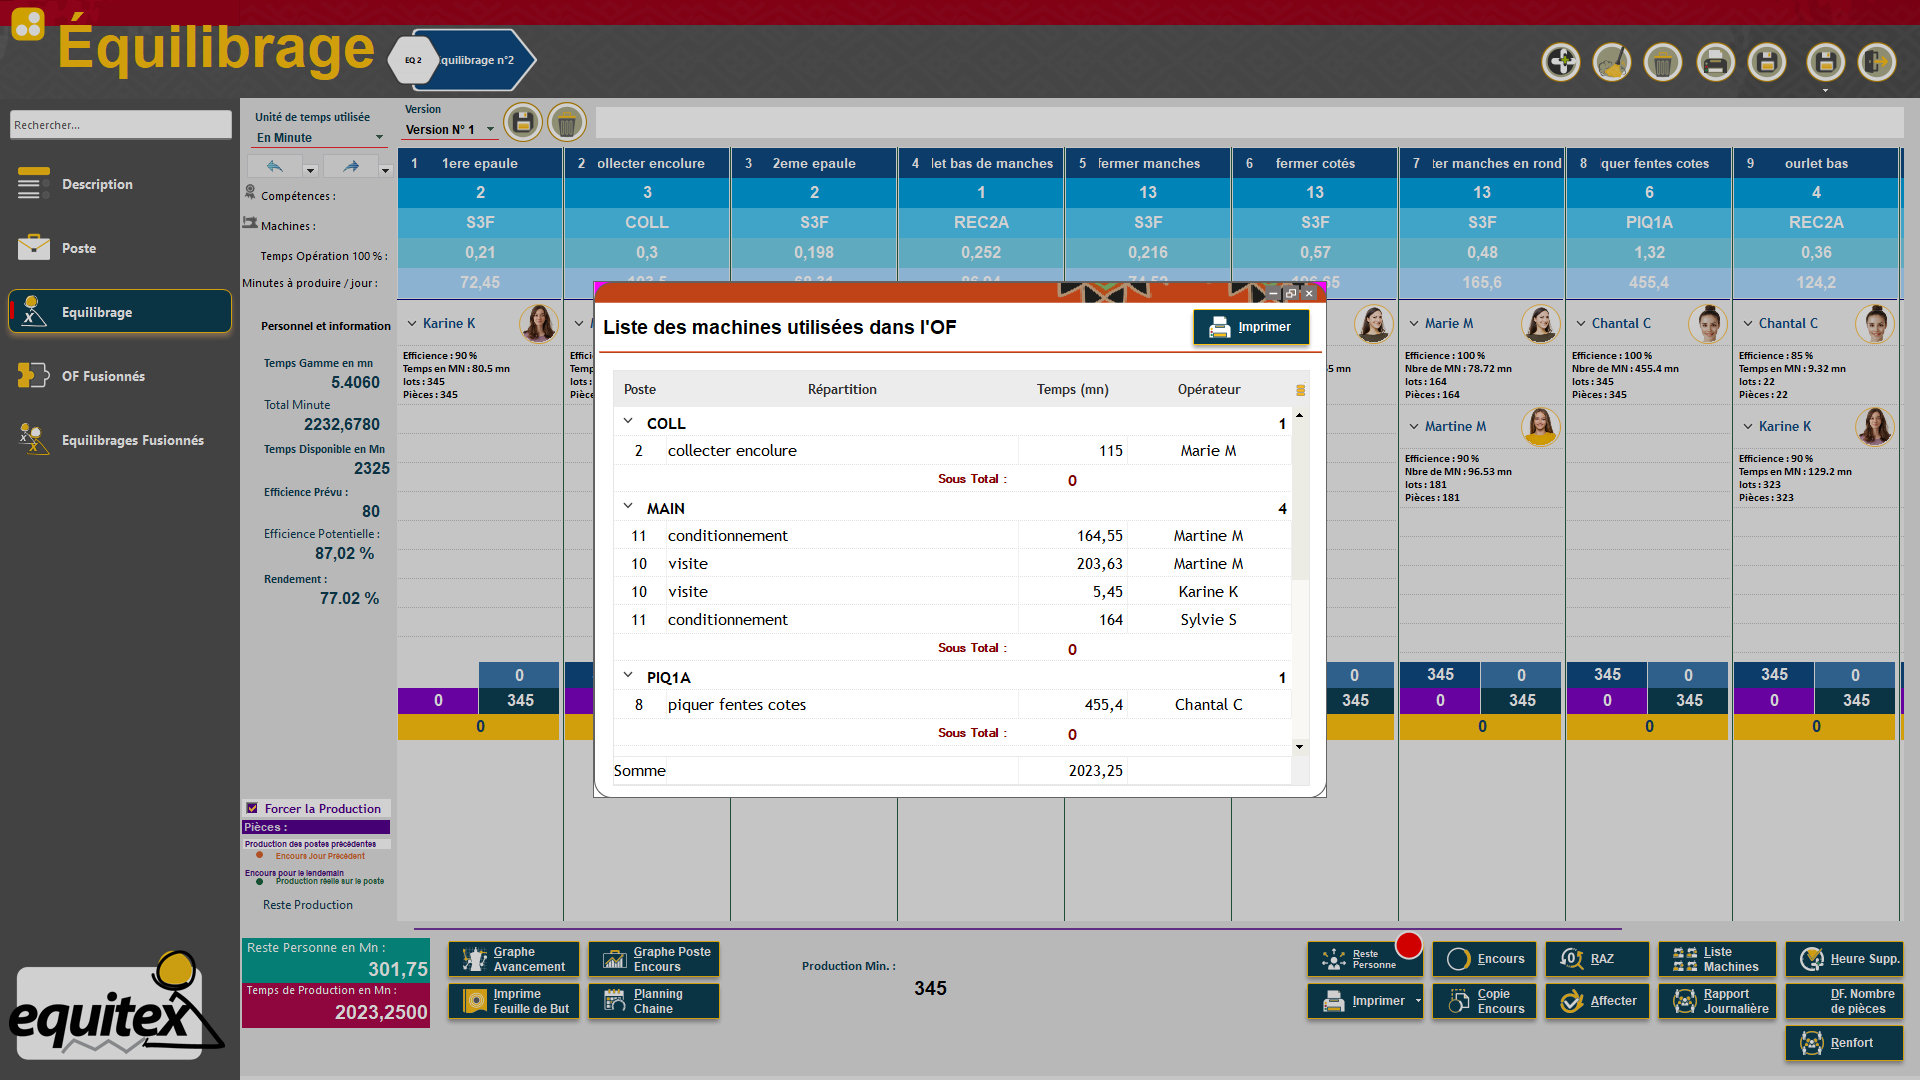The width and height of the screenshot is (1920, 1080).
Task: Click the top-right printer icon
Action: click(1715, 62)
